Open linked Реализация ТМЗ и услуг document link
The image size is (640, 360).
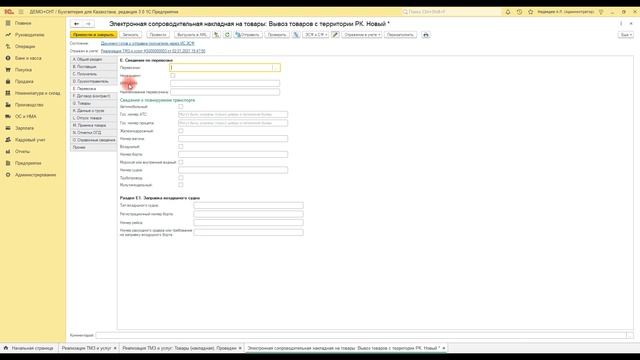[153, 51]
